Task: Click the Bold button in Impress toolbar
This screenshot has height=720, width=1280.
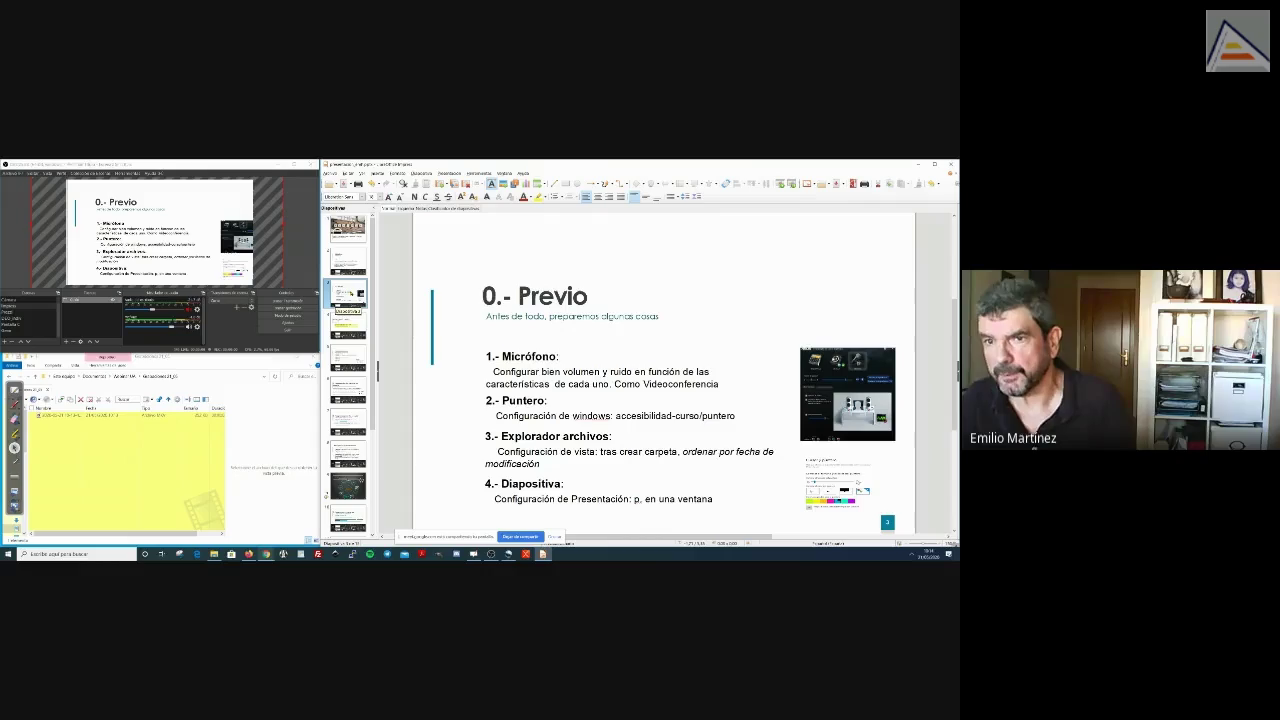Action: pyautogui.click(x=413, y=197)
